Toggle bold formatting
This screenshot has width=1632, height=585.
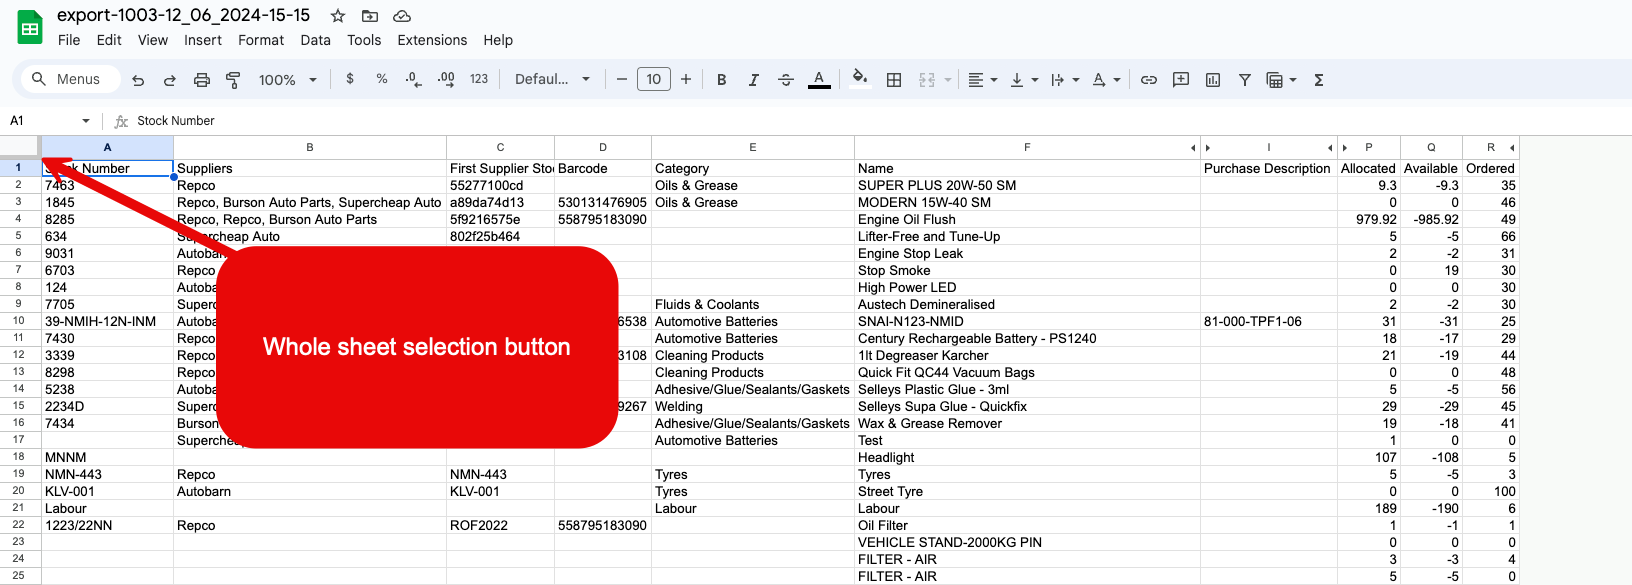coord(721,80)
